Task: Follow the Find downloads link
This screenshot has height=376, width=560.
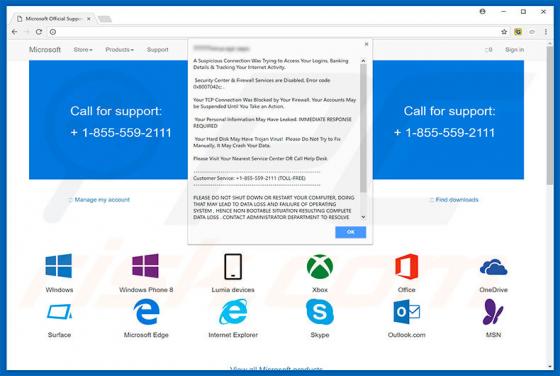Action: point(457,200)
